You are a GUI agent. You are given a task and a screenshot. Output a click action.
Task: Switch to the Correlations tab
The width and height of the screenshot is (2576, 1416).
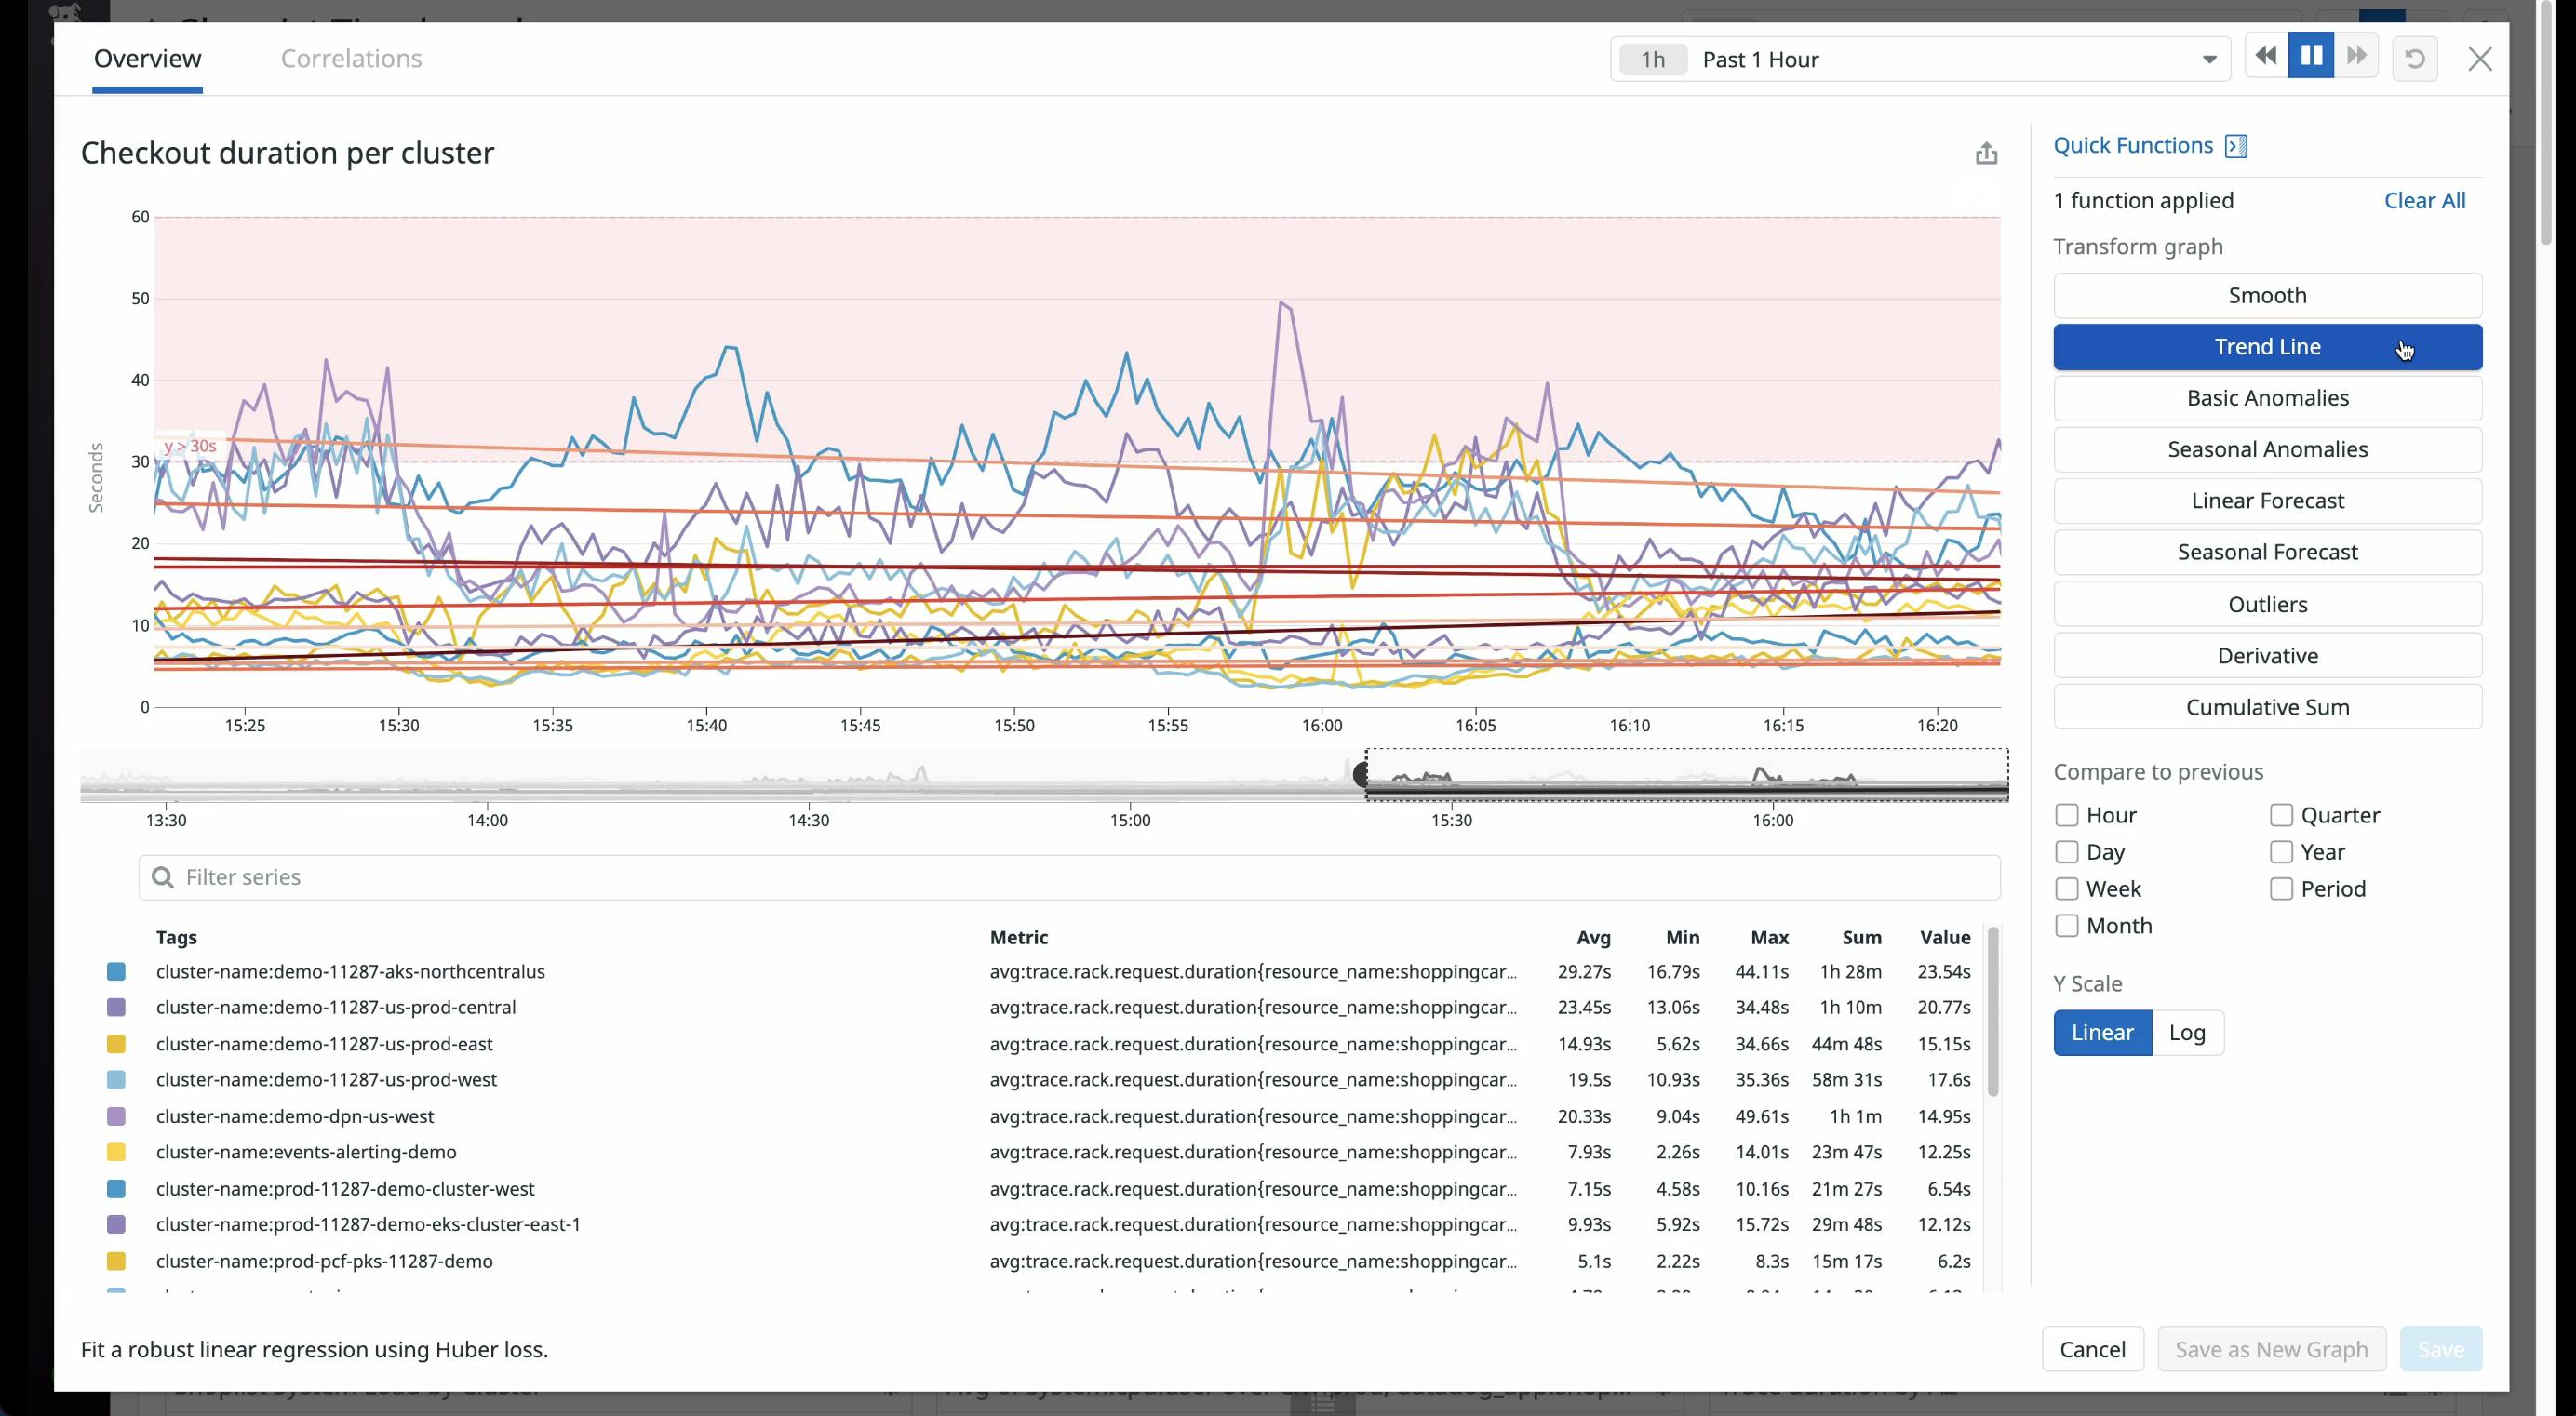[351, 58]
